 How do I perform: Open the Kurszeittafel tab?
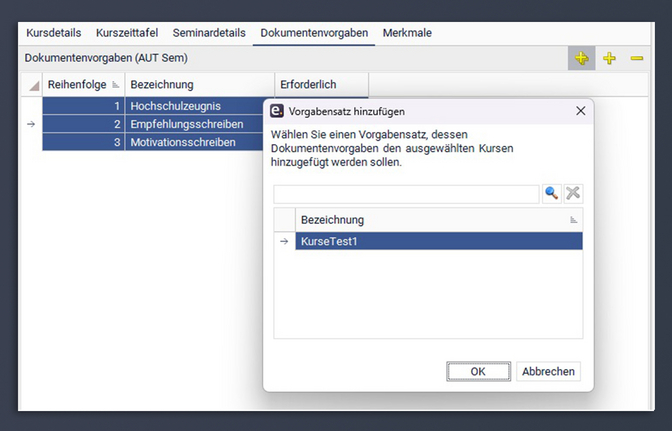[127, 33]
